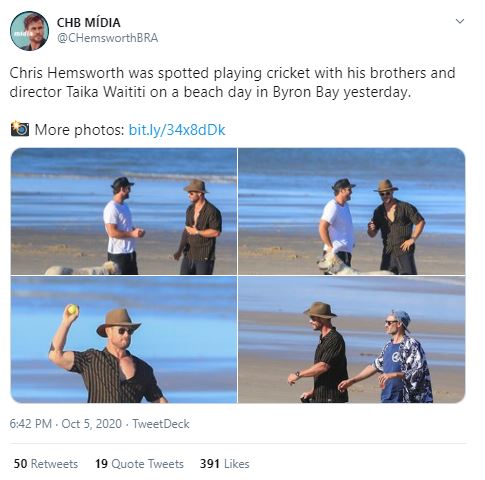Viewport: 485px width, 480px height.
Task: Click the camera emoji before More photos
Action: [x=20, y=129]
